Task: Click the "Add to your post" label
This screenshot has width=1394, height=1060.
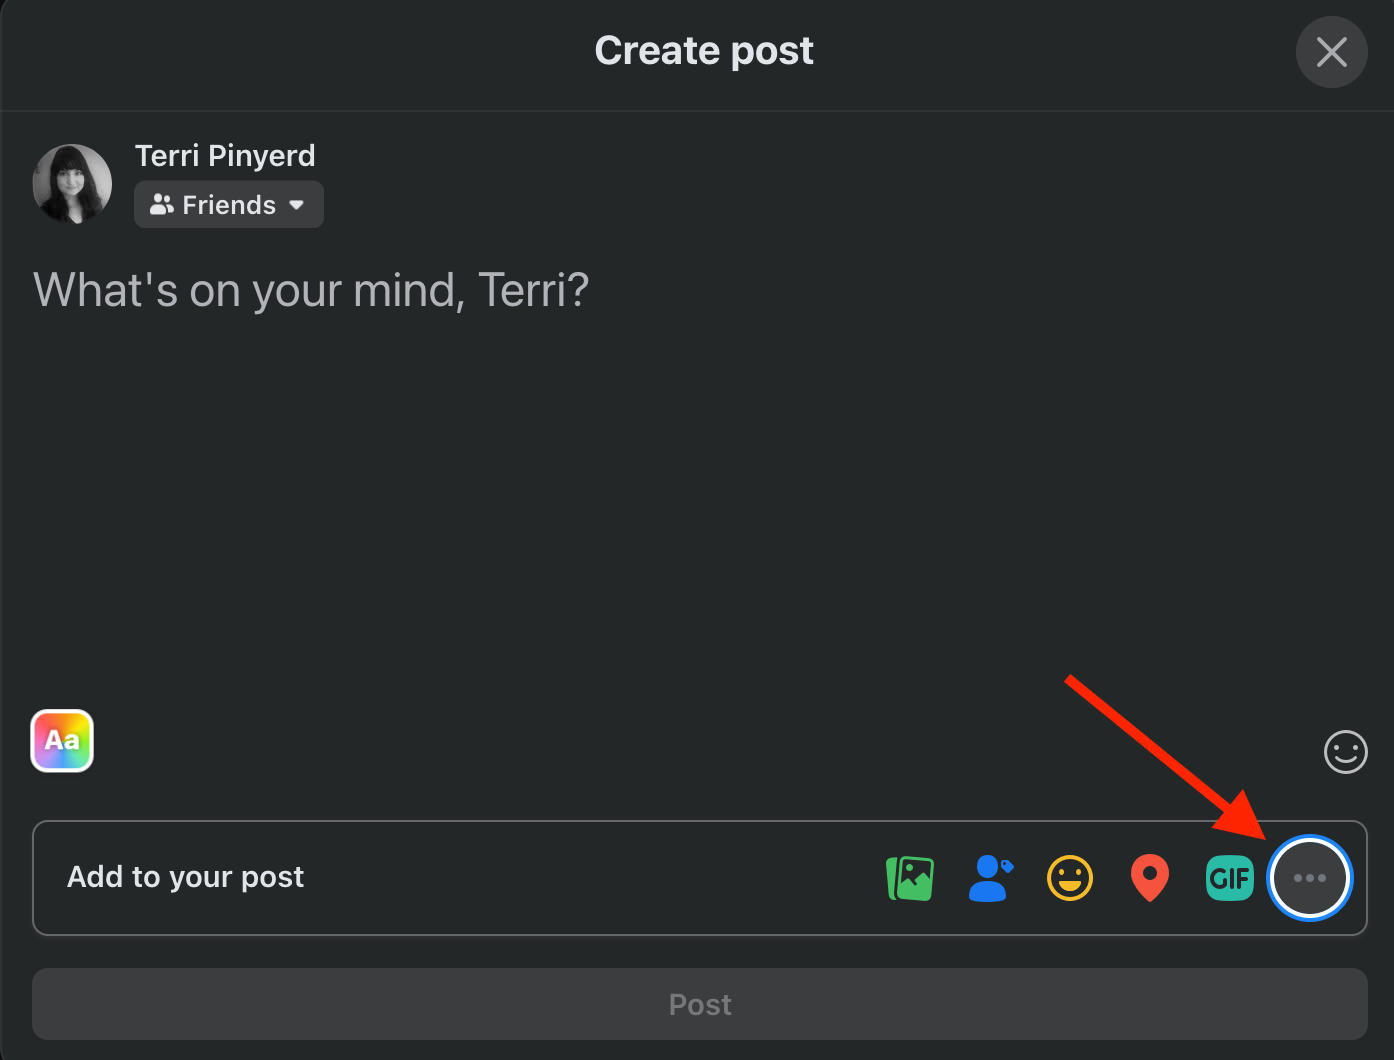Action: (x=185, y=877)
